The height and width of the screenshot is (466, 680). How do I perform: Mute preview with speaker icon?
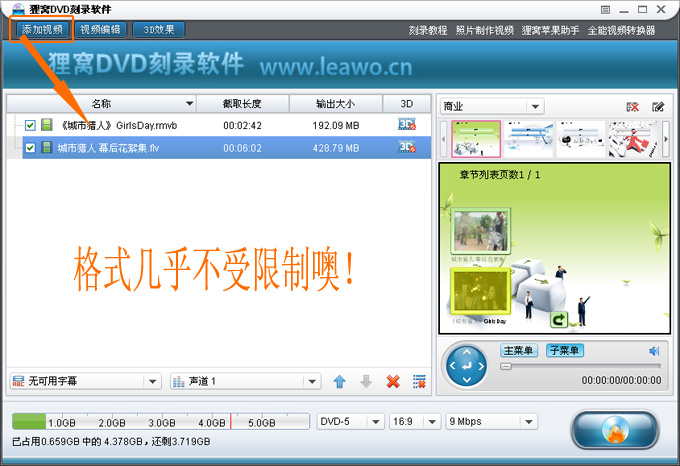[654, 351]
